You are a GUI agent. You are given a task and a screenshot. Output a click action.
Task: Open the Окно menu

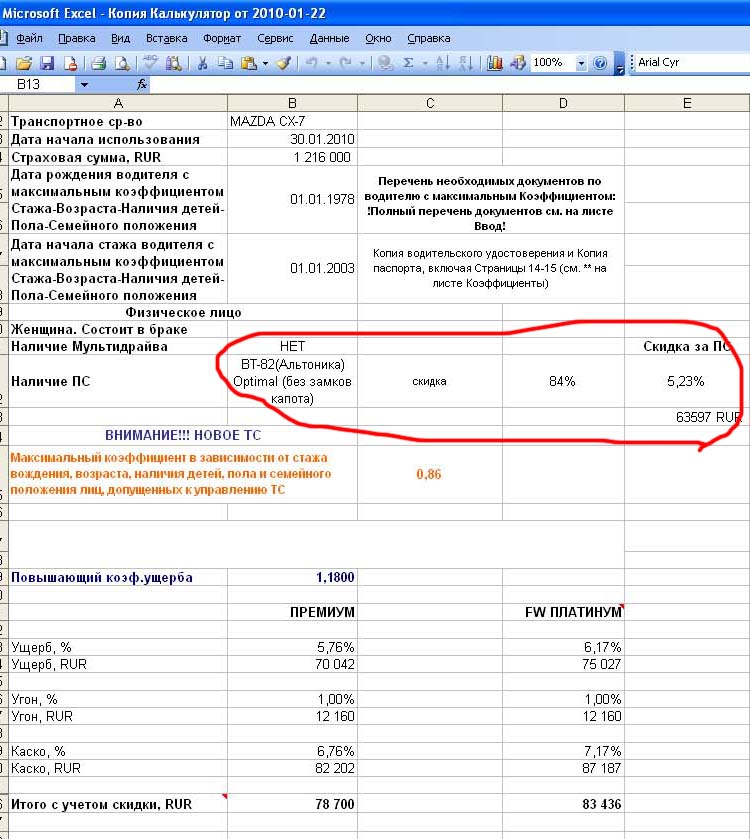[378, 39]
